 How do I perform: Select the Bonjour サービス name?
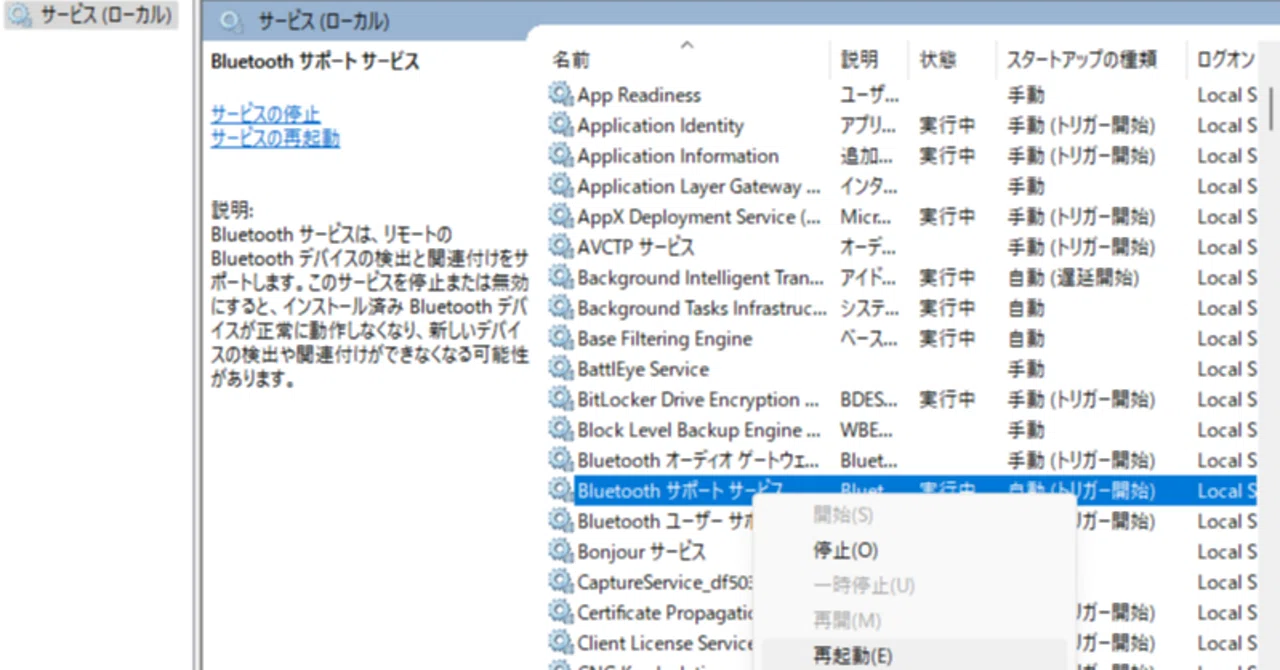641,552
